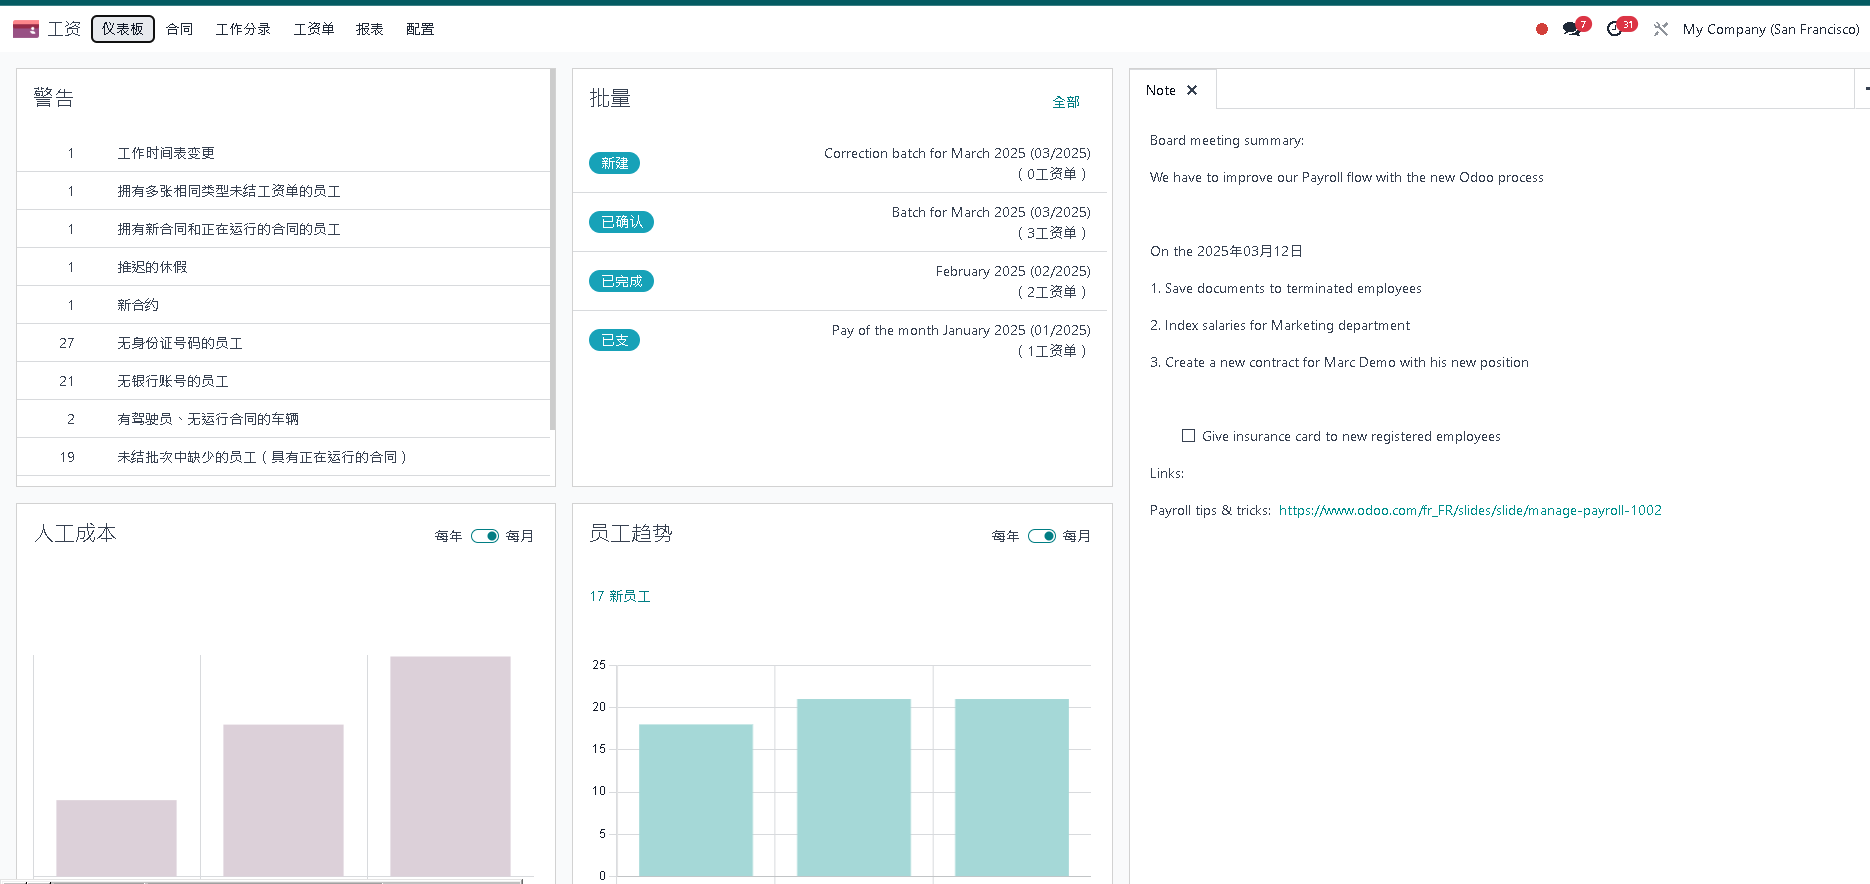Open the debug tools wrench icon
Screen dimensions: 1870x884
[1661, 29]
